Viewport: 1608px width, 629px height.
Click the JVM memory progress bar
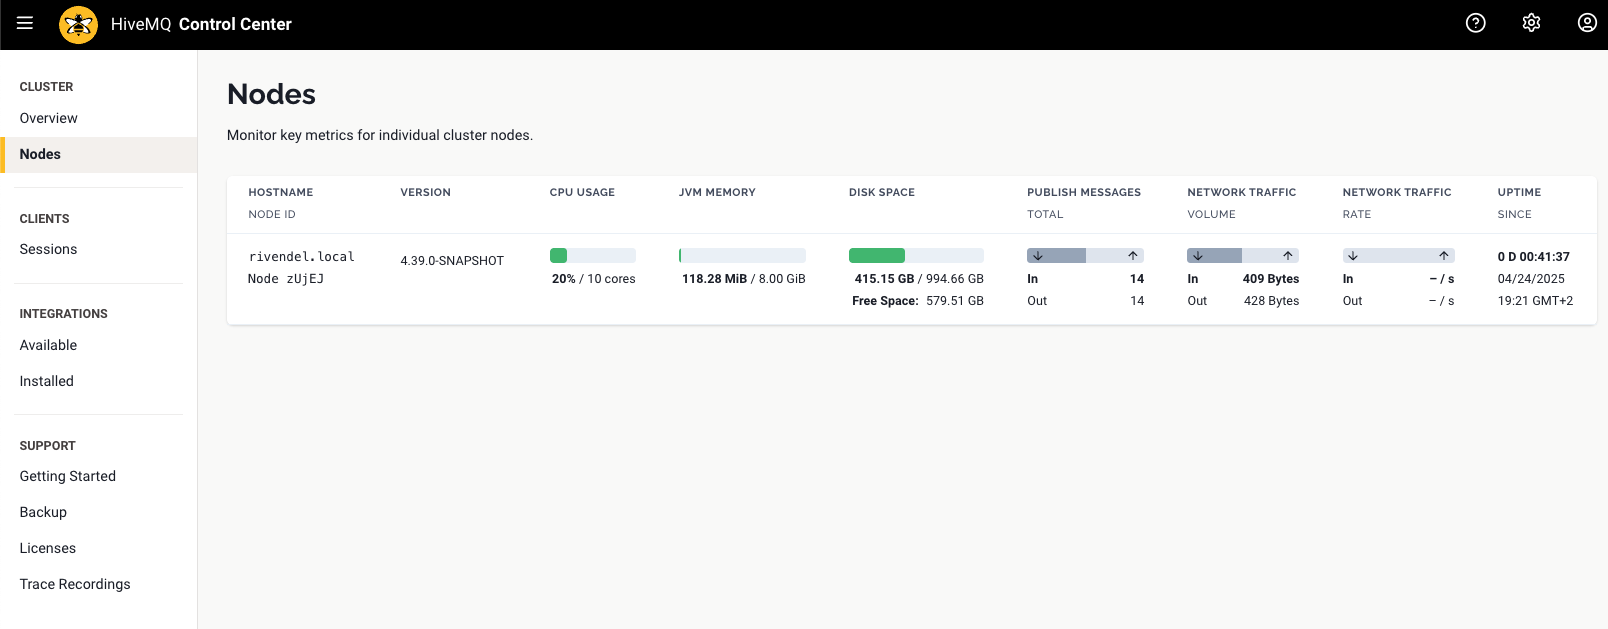pyautogui.click(x=742, y=256)
